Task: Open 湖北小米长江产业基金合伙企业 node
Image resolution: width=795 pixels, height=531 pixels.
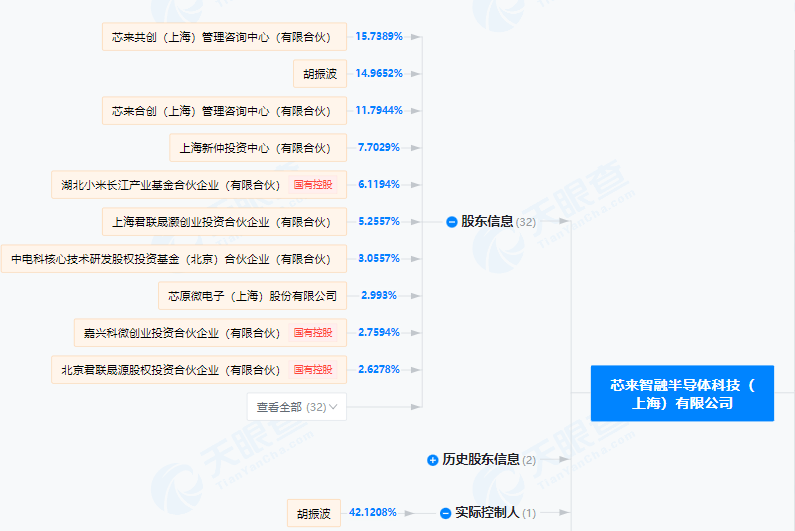Action: pos(170,185)
